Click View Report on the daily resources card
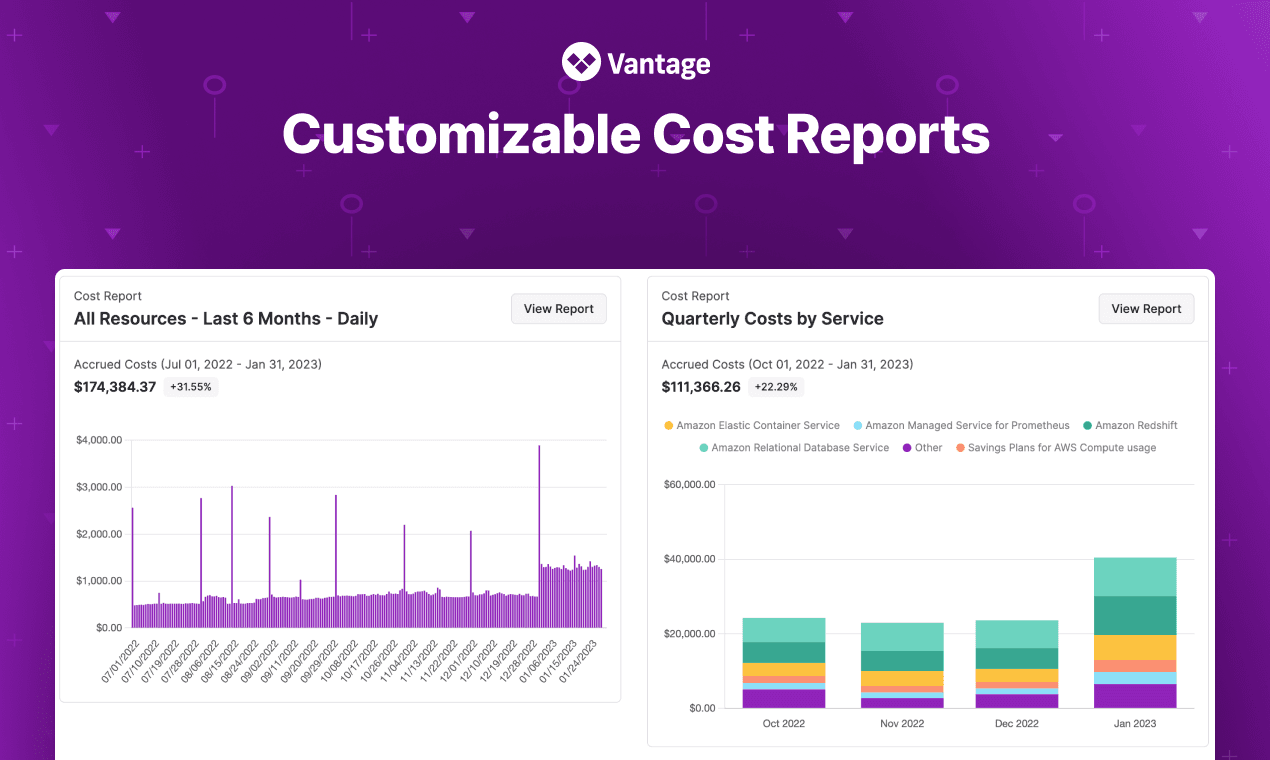1270x760 pixels. click(x=558, y=308)
